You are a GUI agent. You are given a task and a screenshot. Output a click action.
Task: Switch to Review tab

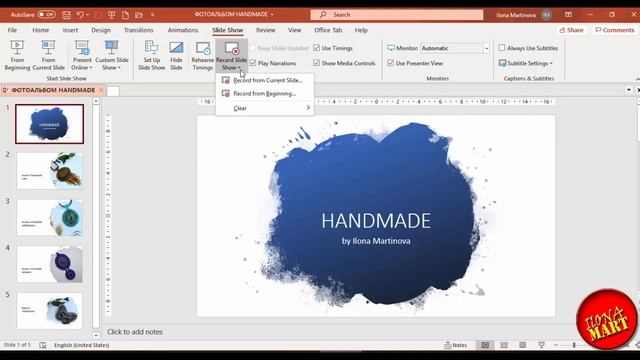265,30
